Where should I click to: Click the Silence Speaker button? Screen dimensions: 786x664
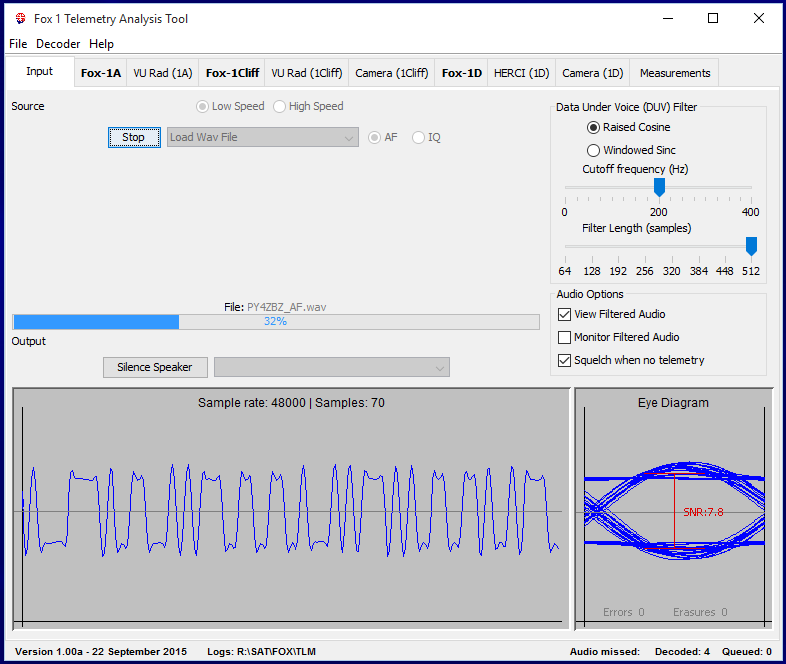(155, 367)
